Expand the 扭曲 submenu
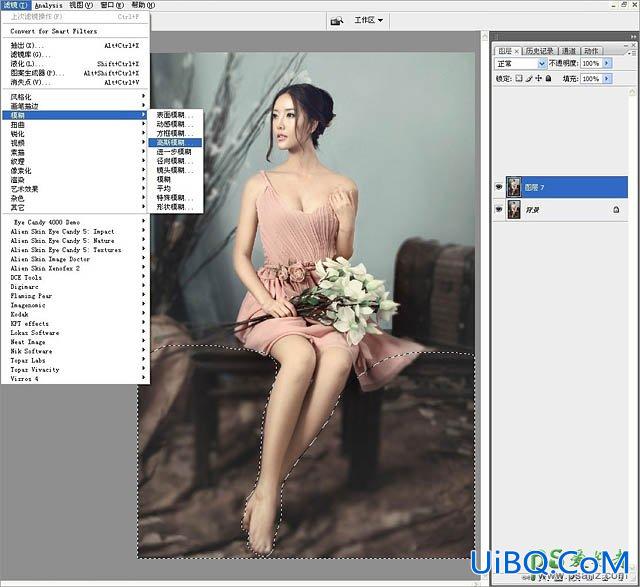640x587 pixels. [x=75, y=125]
